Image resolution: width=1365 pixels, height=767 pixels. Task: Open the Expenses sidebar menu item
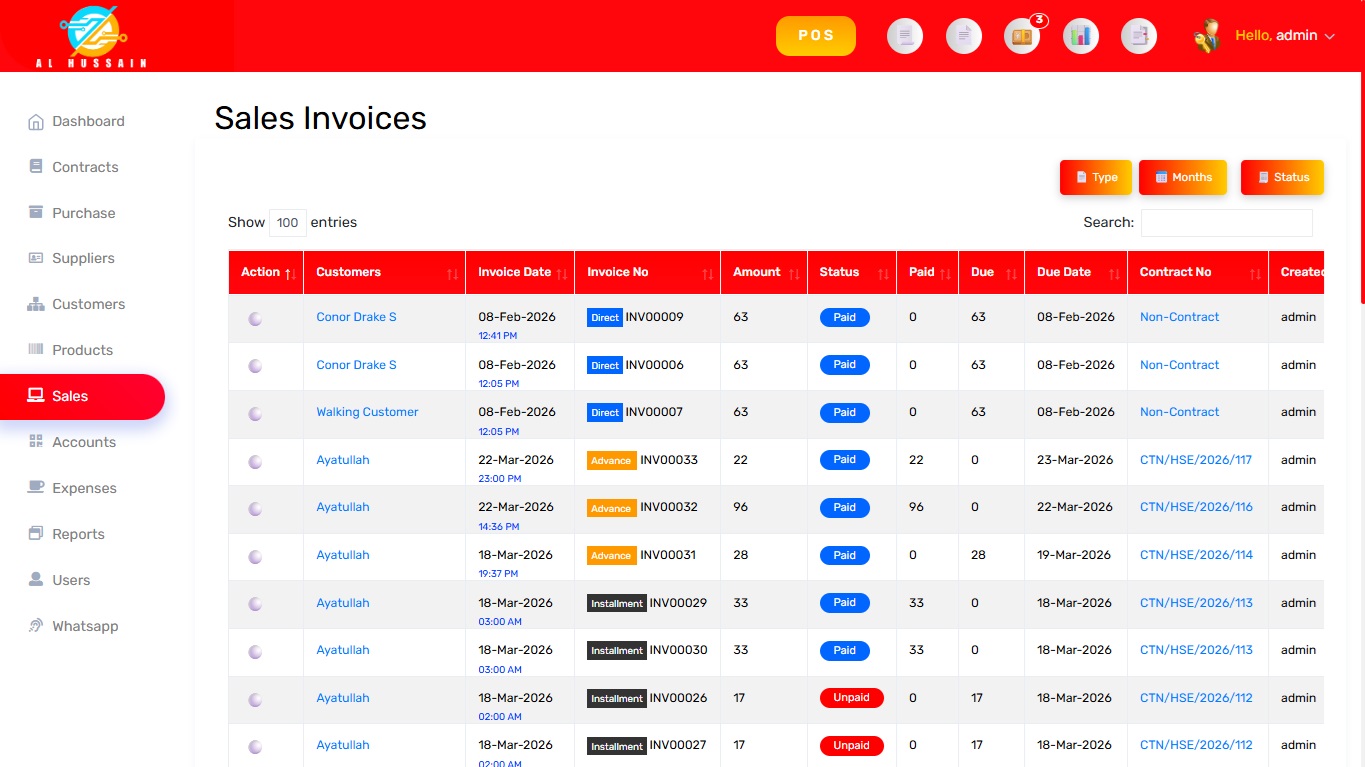pos(84,488)
